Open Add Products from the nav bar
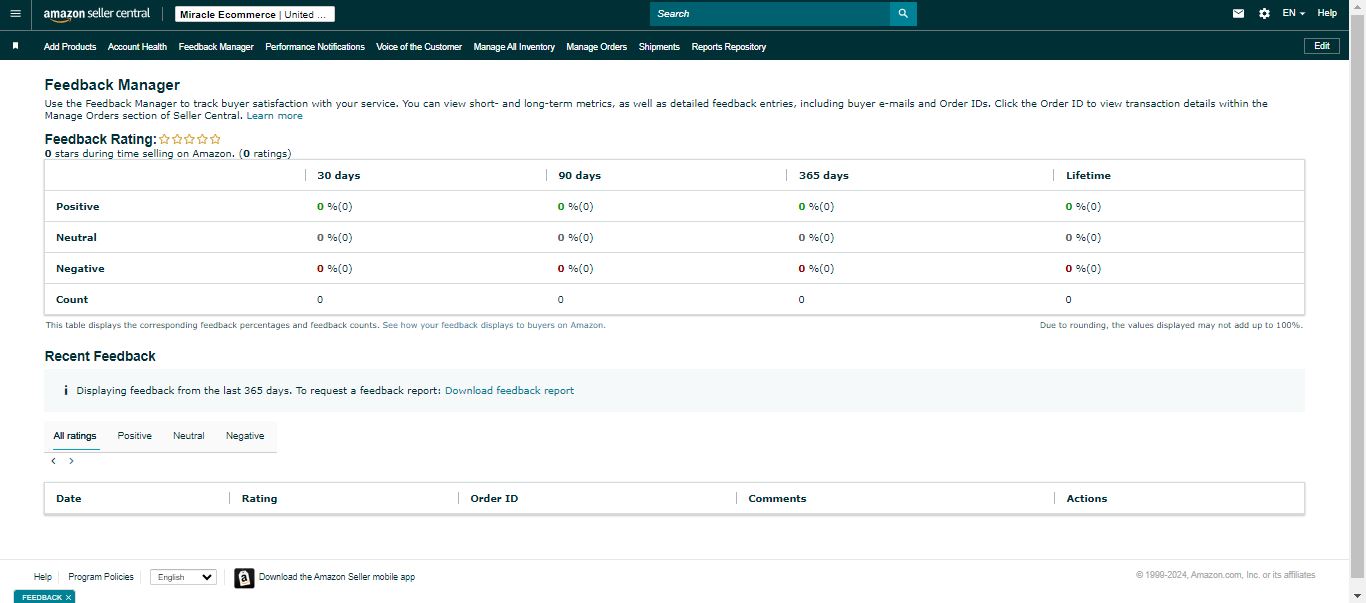Viewport: 1366px width, 603px height. [x=70, y=47]
